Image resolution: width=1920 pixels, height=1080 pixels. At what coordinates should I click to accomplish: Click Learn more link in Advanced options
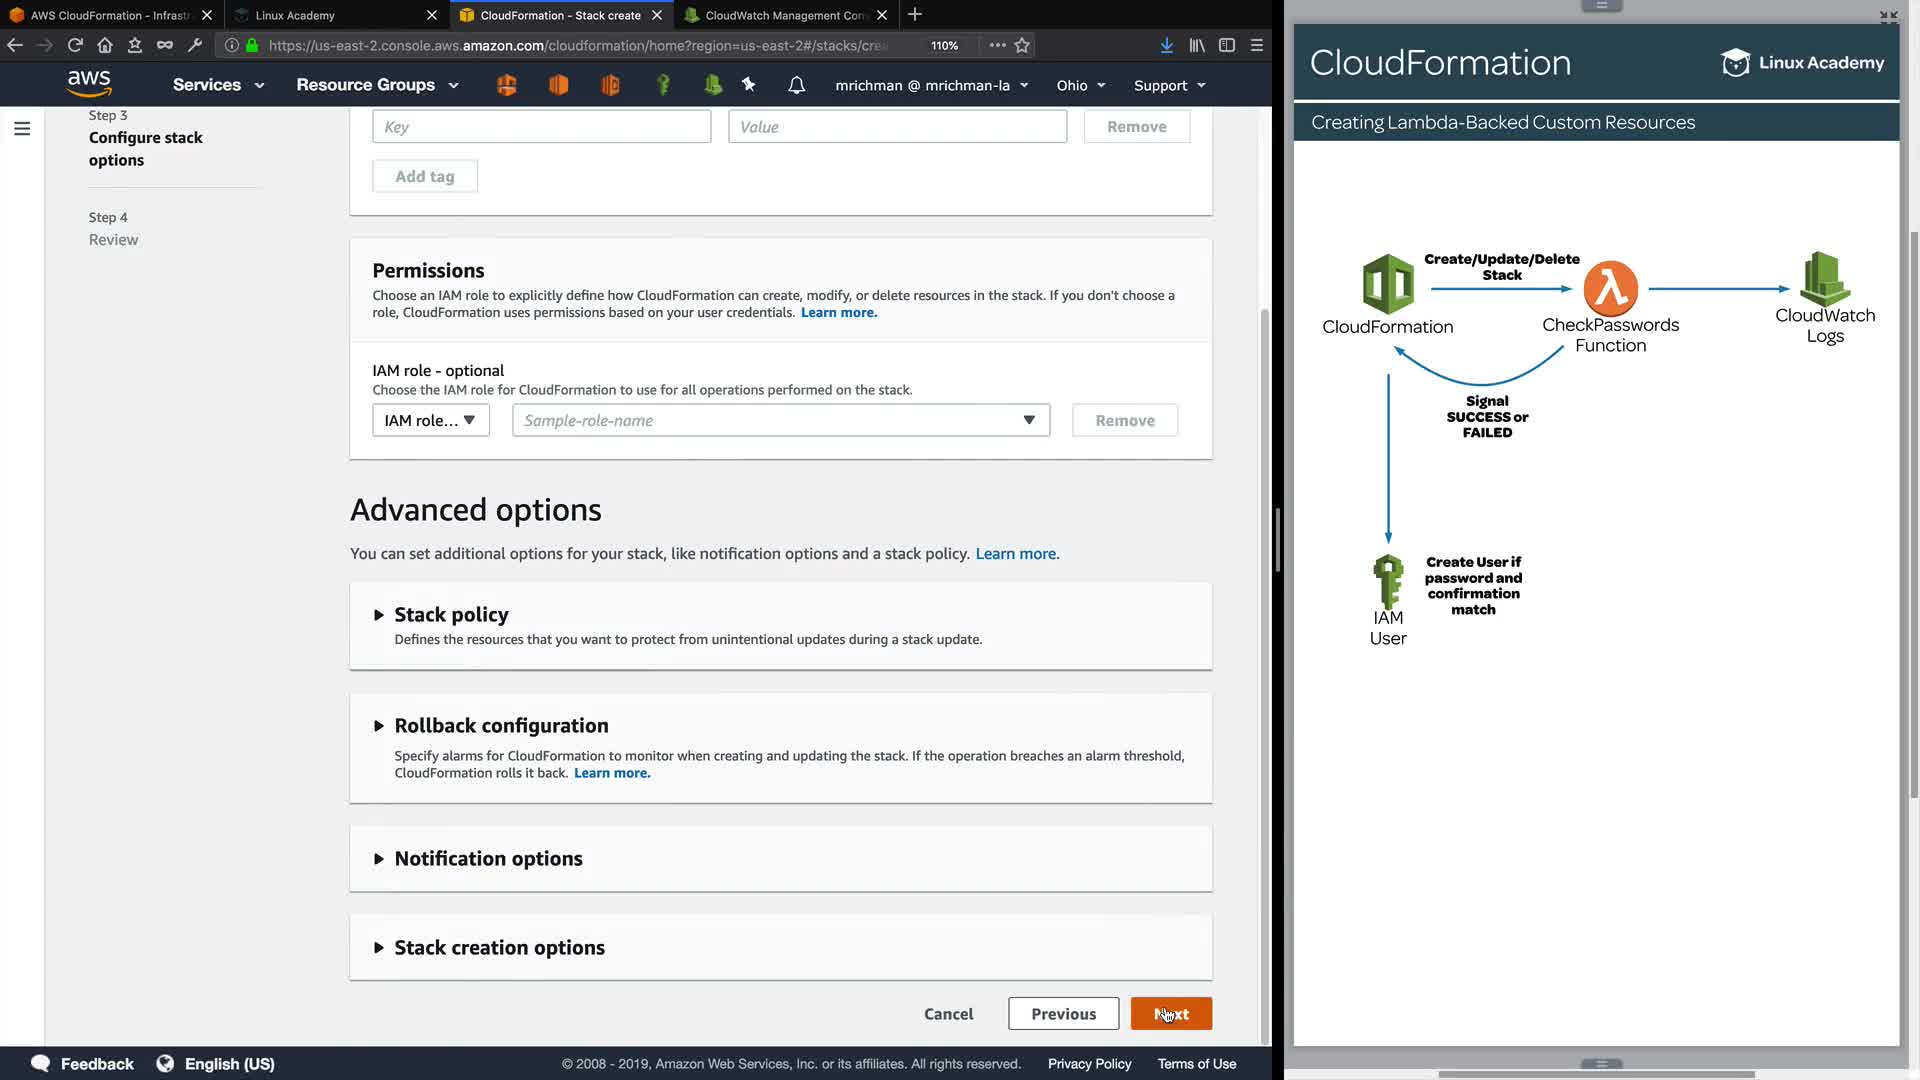(x=1015, y=554)
